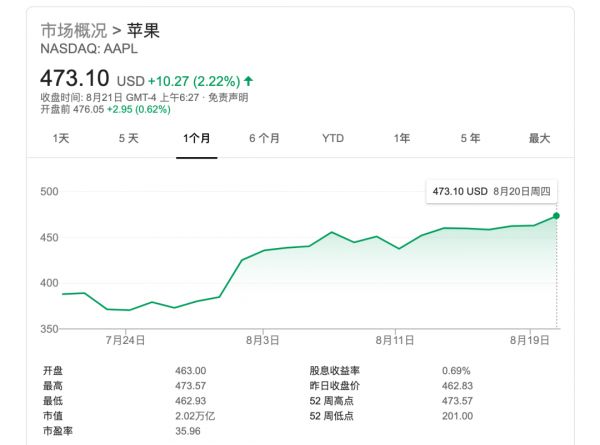600x445 pixels.
Task: Click the 473.10 USD chart tooltip
Action: tap(492, 191)
